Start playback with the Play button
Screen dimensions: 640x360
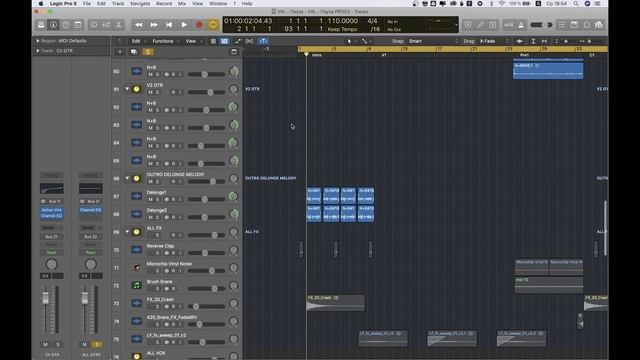pos(184,25)
